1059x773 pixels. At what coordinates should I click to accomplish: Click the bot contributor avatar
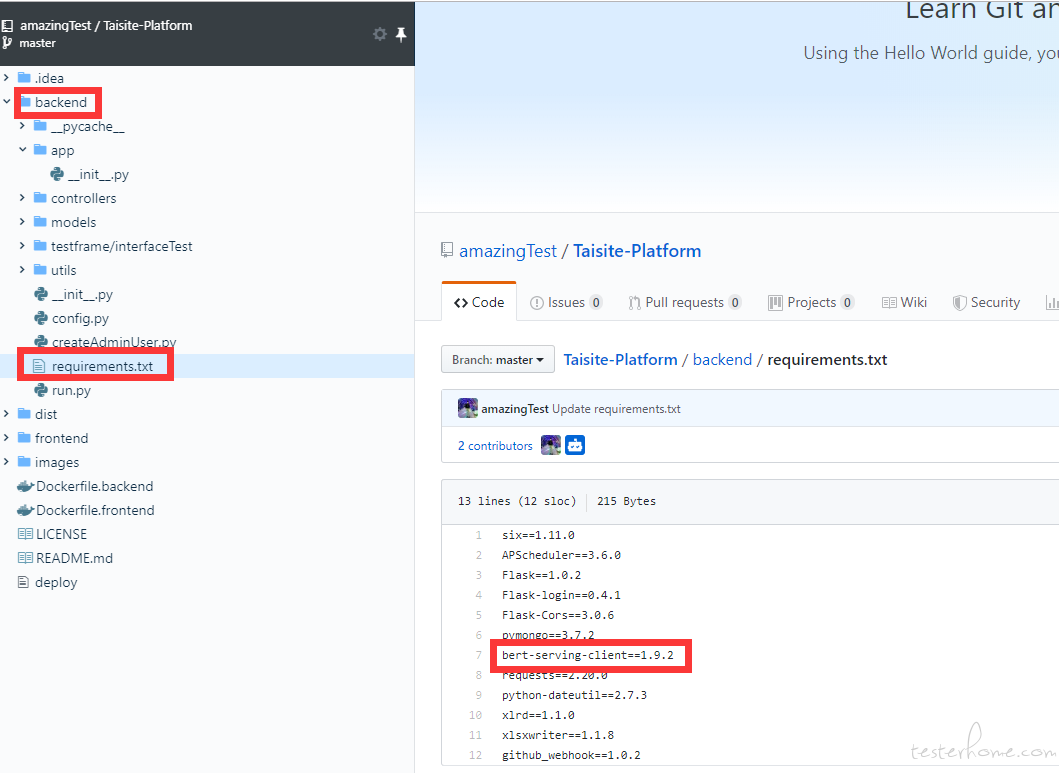pos(575,445)
